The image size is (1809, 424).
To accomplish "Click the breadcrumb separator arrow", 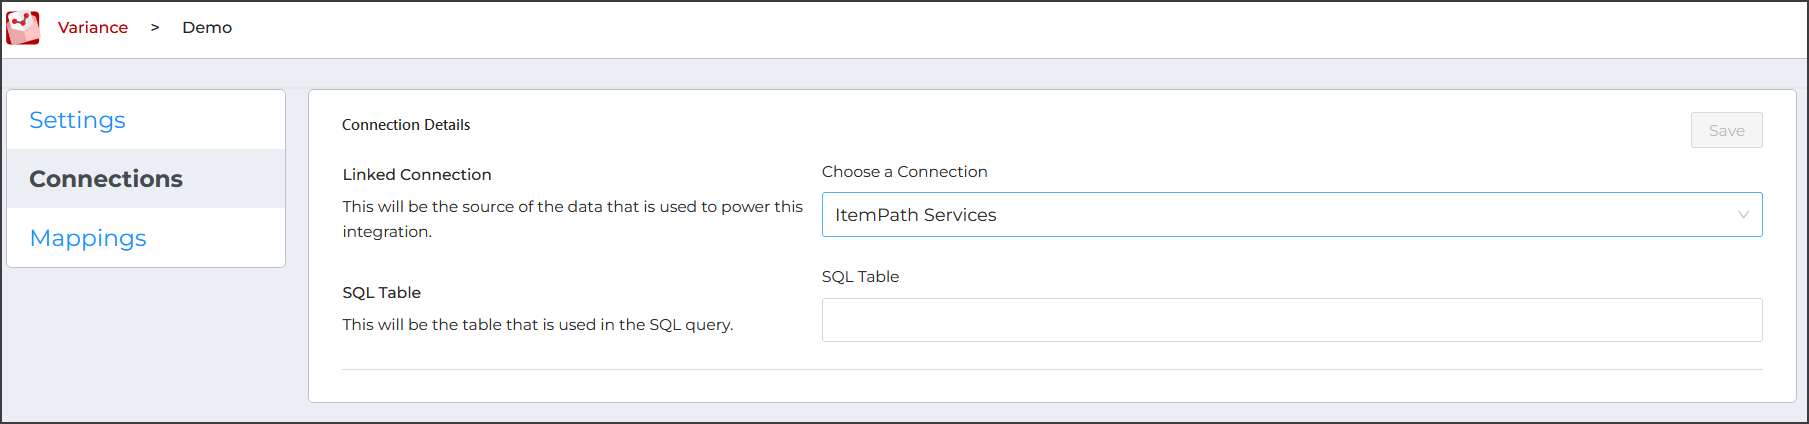I will pyautogui.click(x=155, y=28).
